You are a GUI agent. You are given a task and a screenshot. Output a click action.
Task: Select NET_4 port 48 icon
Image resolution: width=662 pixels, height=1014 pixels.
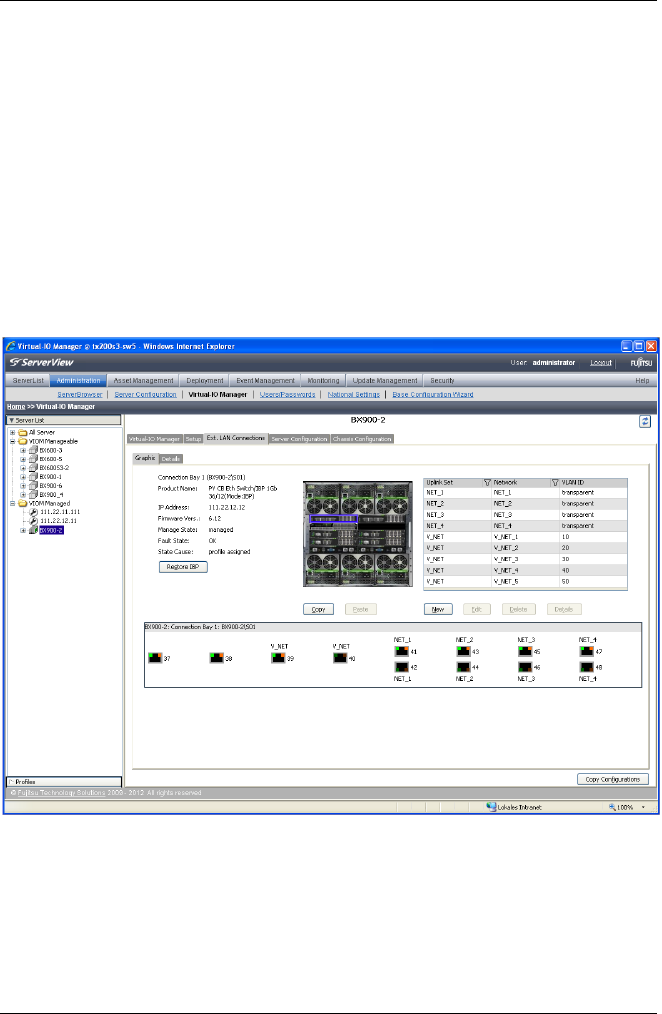(x=587, y=667)
